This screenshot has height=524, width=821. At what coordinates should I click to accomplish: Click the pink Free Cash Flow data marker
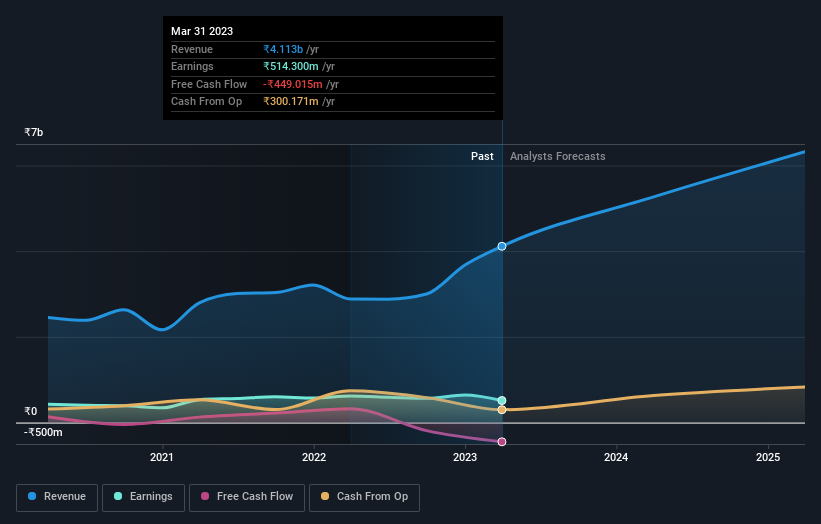(x=502, y=442)
